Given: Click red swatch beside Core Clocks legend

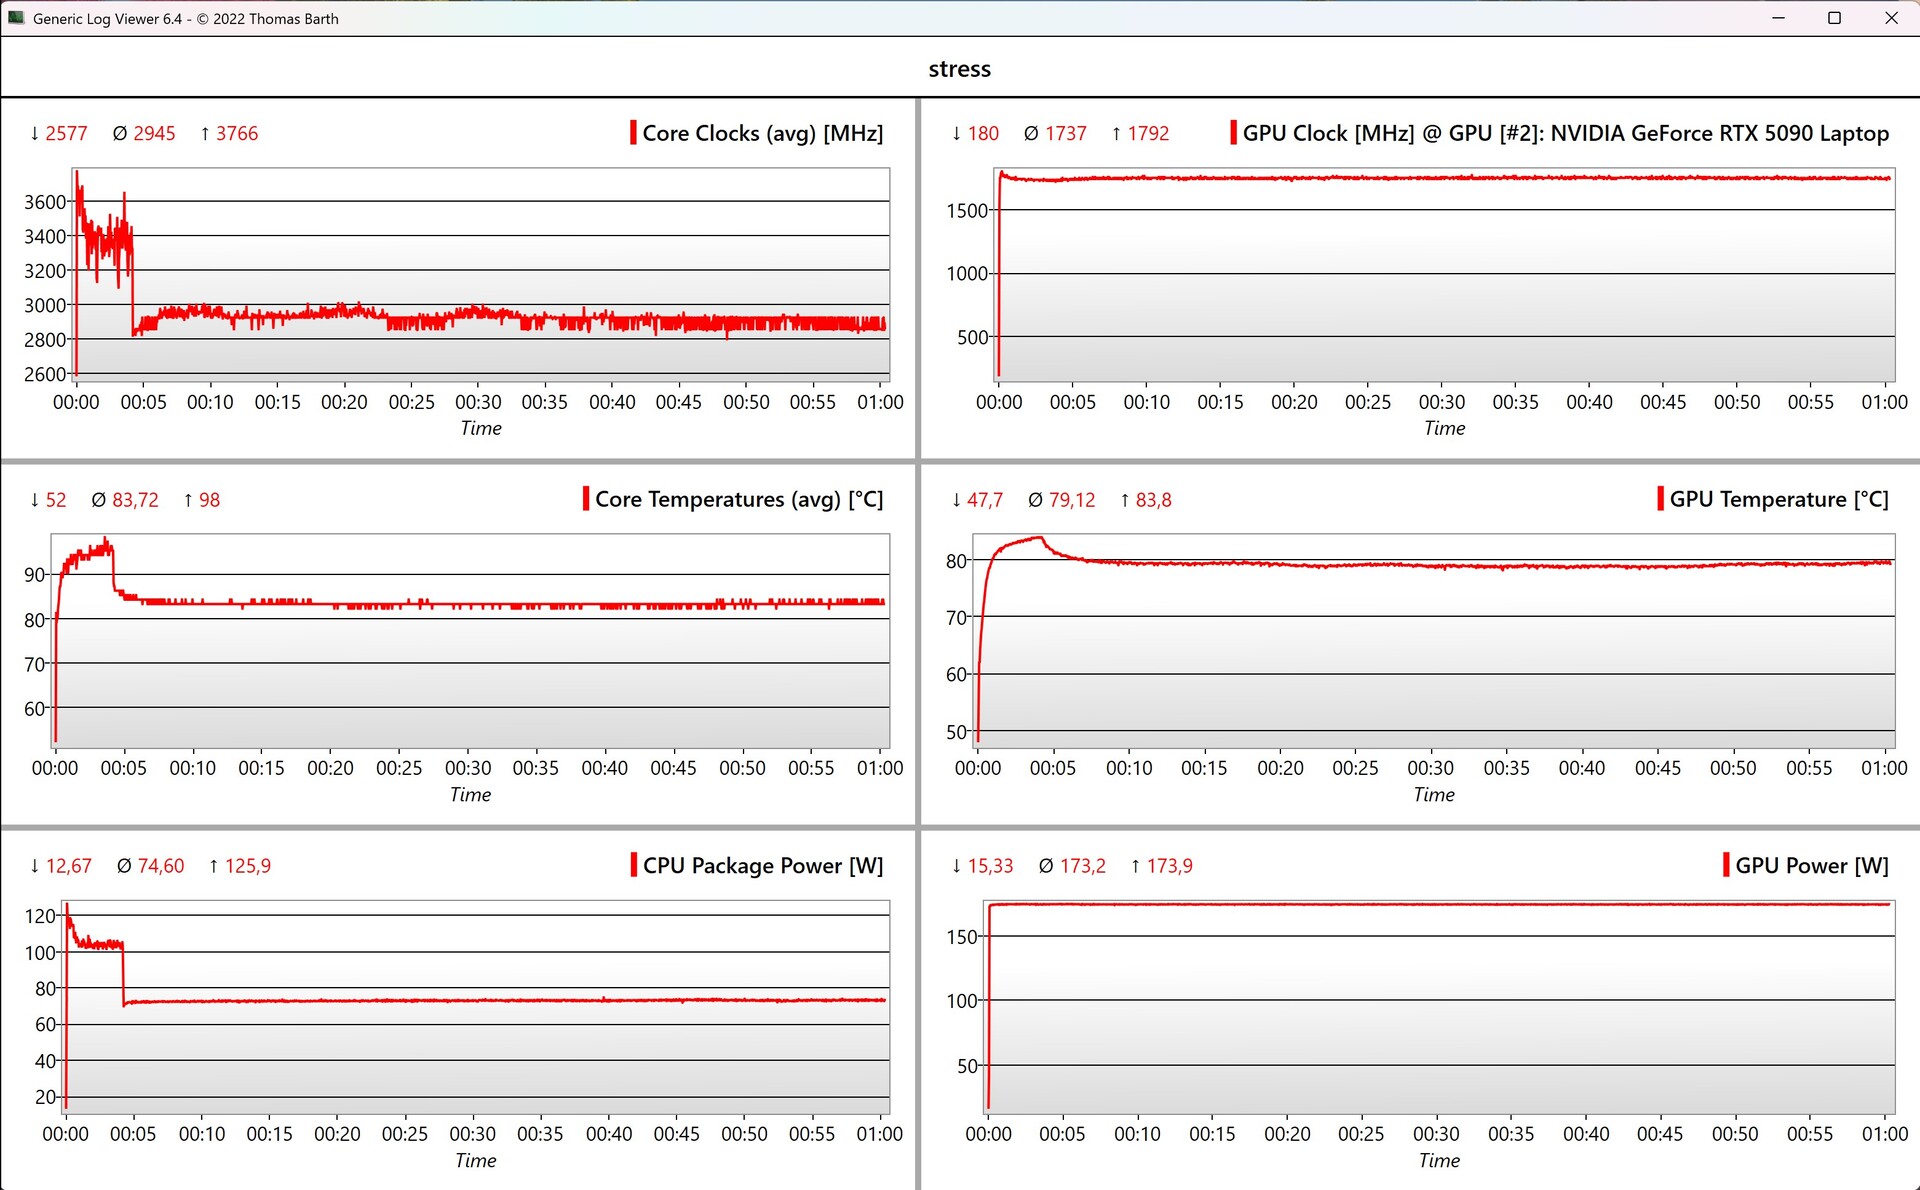Looking at the screenshot, I should 633,133.
